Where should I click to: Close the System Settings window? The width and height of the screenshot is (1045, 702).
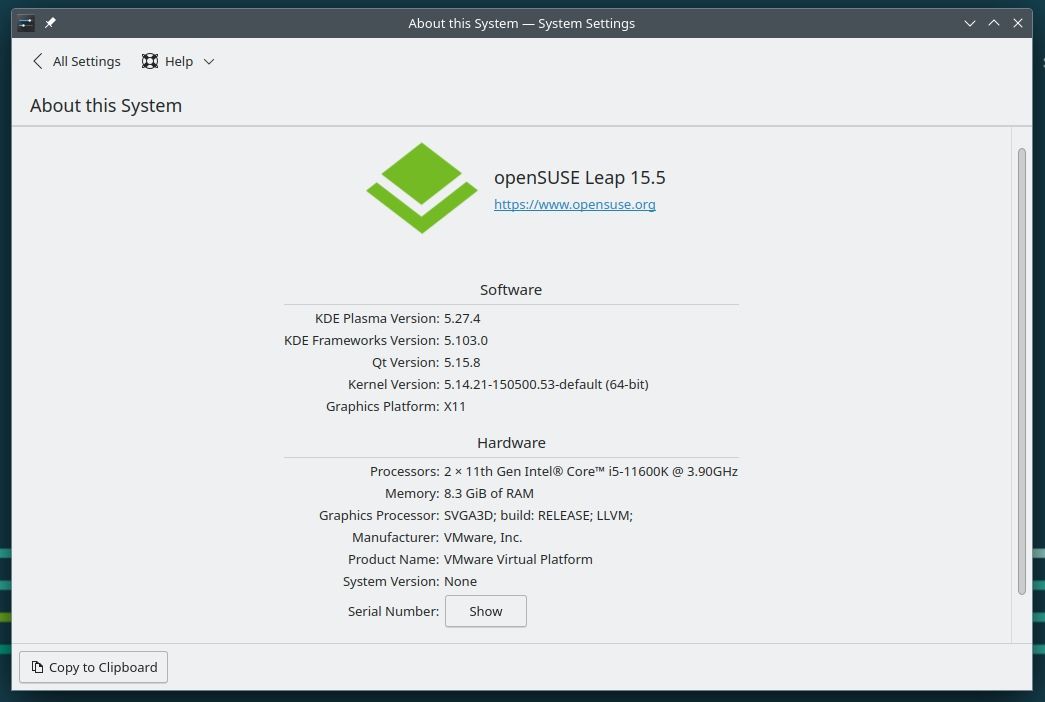(1018, 23)
